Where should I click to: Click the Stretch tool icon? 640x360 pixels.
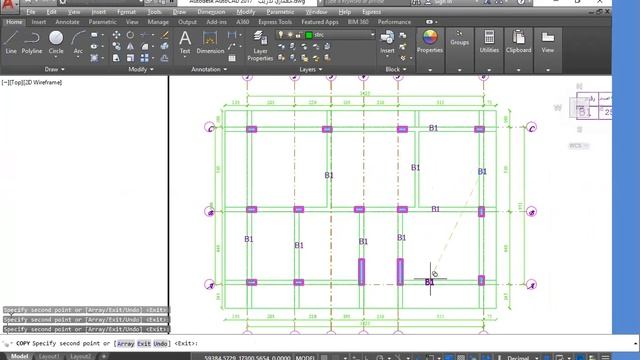pos(116,58)
